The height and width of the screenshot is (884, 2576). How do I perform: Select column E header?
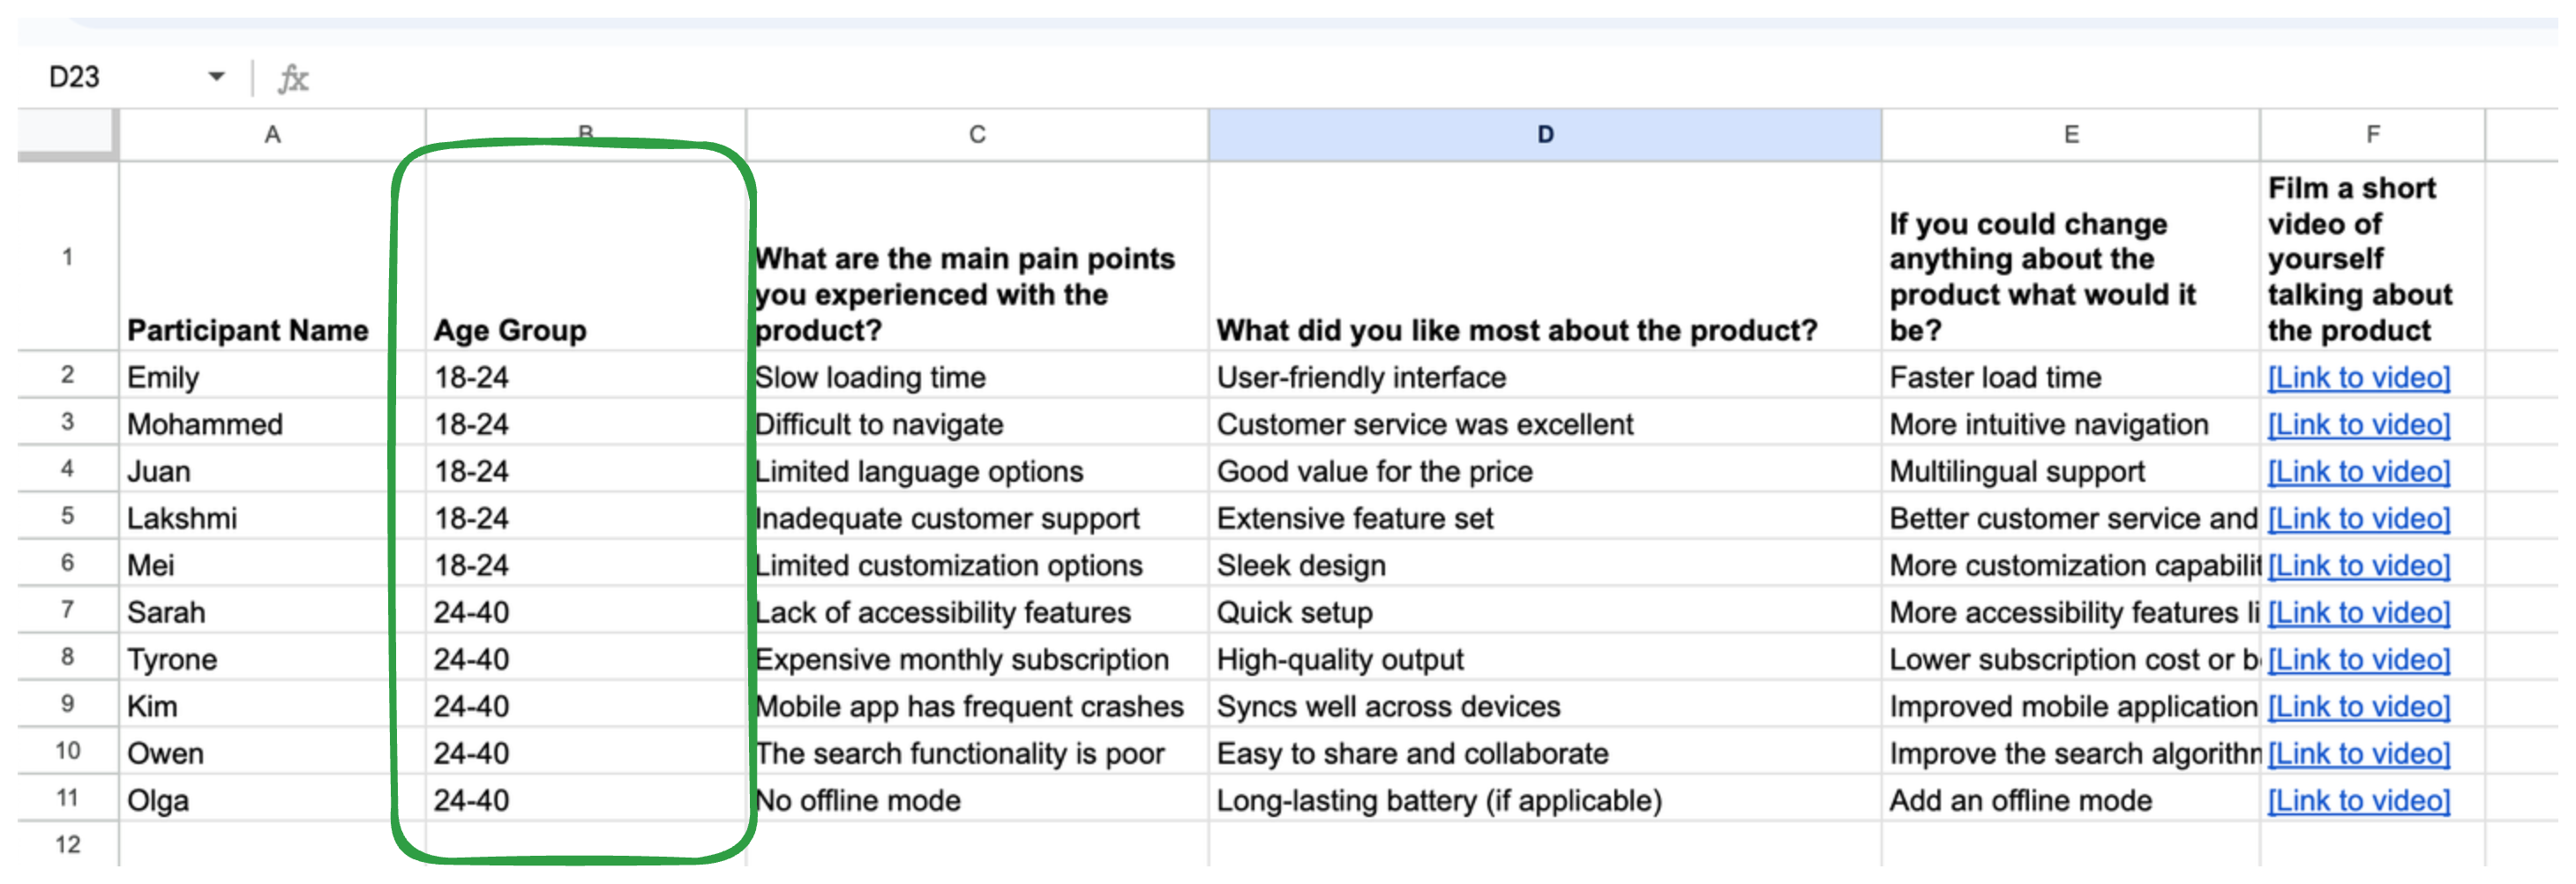point(2070,134)
